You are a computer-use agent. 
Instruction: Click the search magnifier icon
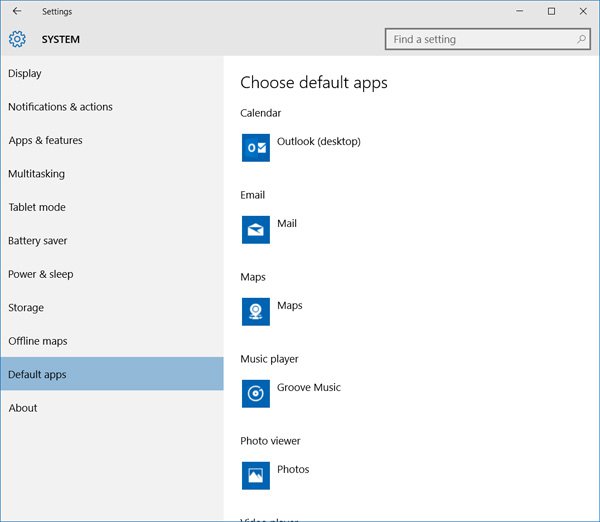pos(581,40)
